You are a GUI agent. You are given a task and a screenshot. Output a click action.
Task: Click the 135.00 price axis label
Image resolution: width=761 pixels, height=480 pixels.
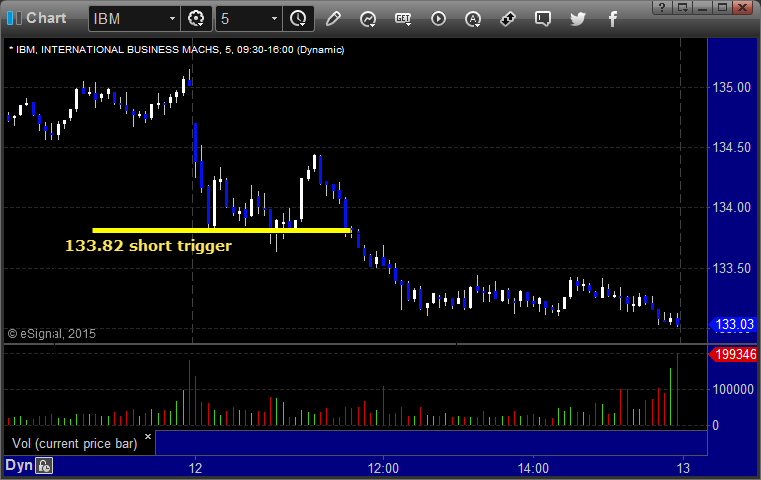[731, 87]
